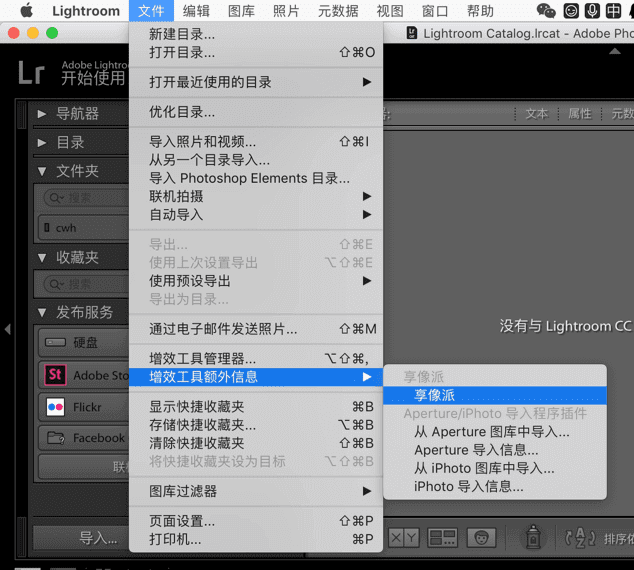Screen dimensions: 634x570
Task: Collapse the Publish Services panel
Action: [42, 312]
